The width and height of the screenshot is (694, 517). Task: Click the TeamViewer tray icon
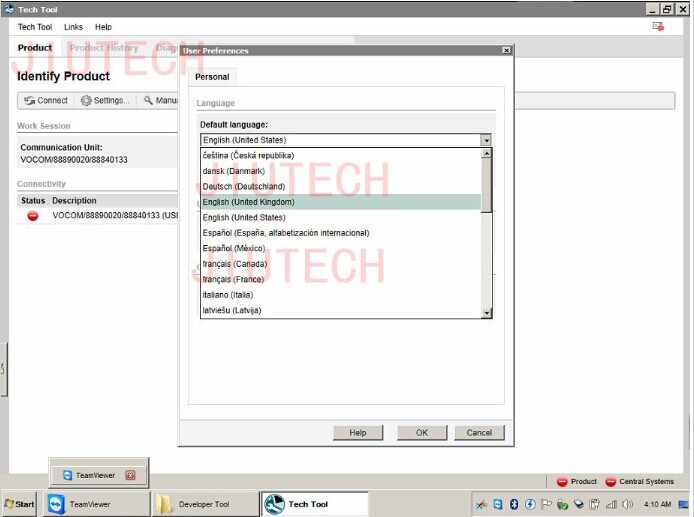[x=498, y=504]
